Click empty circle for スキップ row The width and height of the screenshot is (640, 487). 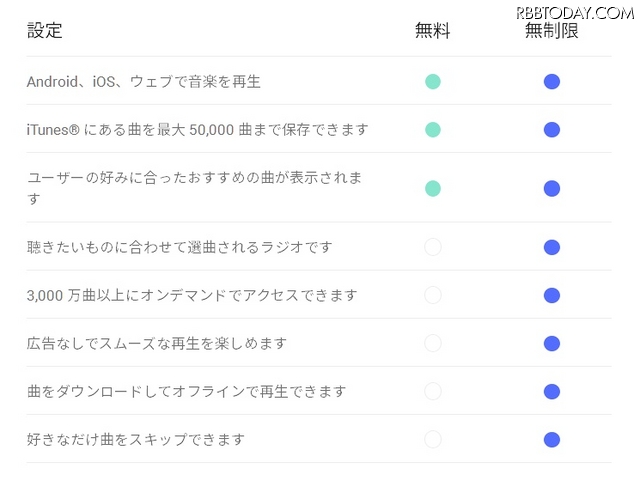[x=433, y=440]
